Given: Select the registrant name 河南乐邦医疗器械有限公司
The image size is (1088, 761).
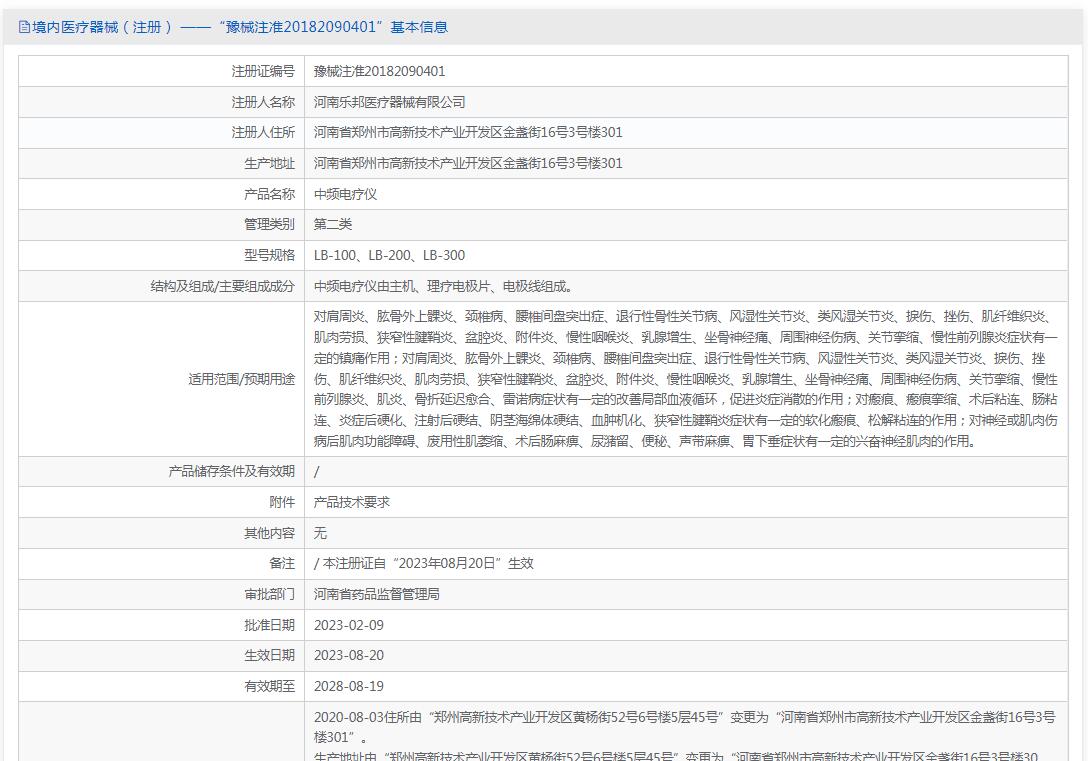Looking at the screenshot, I should tap(389, 102).
